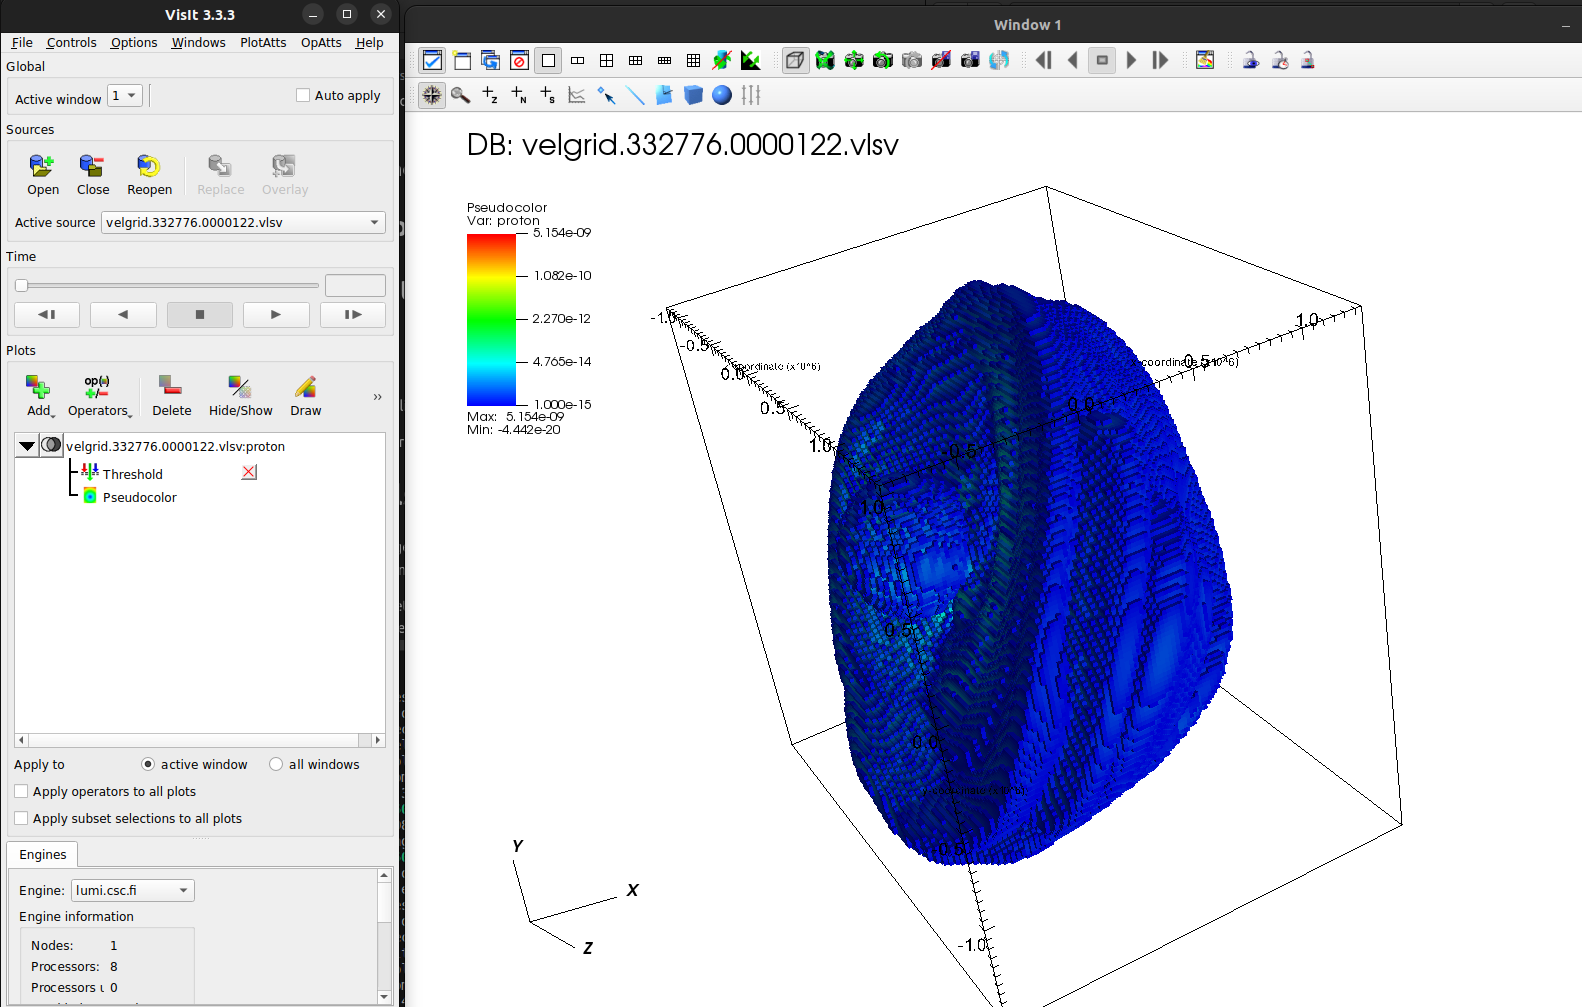Remove the Threshold operator with red X
This screenshot has width=1582, height=1007.
[249, 472]
